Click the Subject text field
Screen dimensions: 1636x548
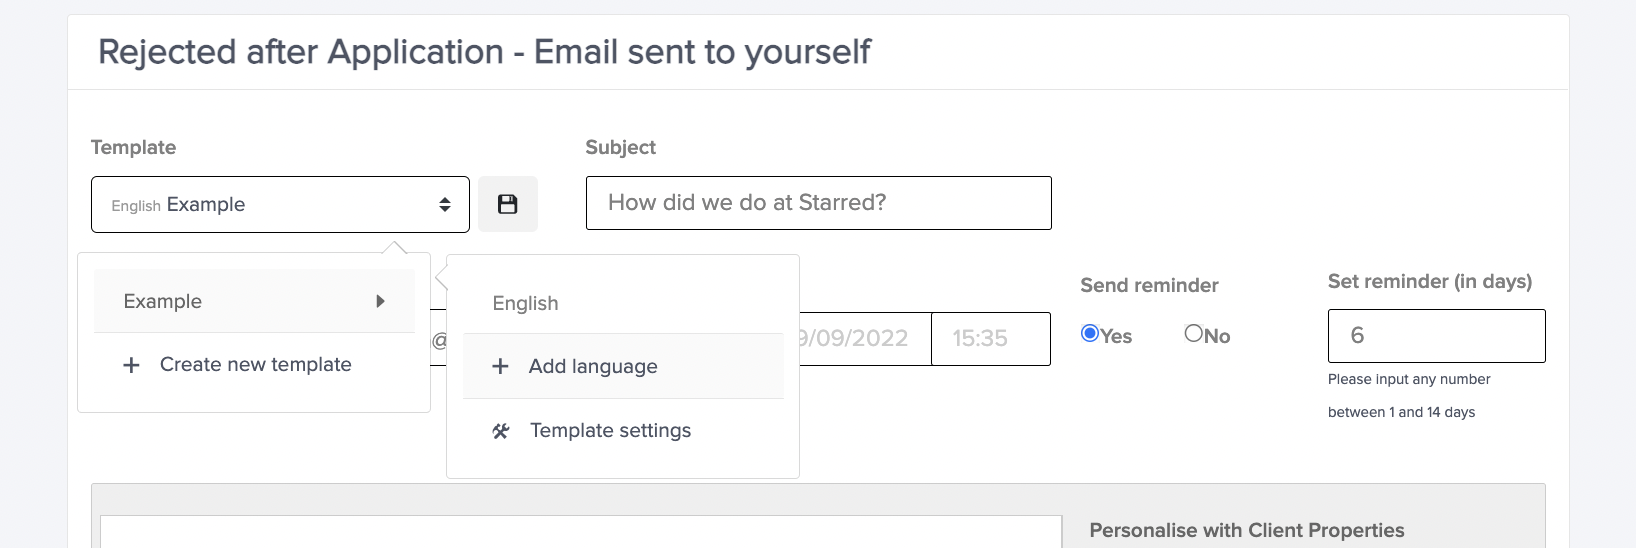click(x=818, y=203)
